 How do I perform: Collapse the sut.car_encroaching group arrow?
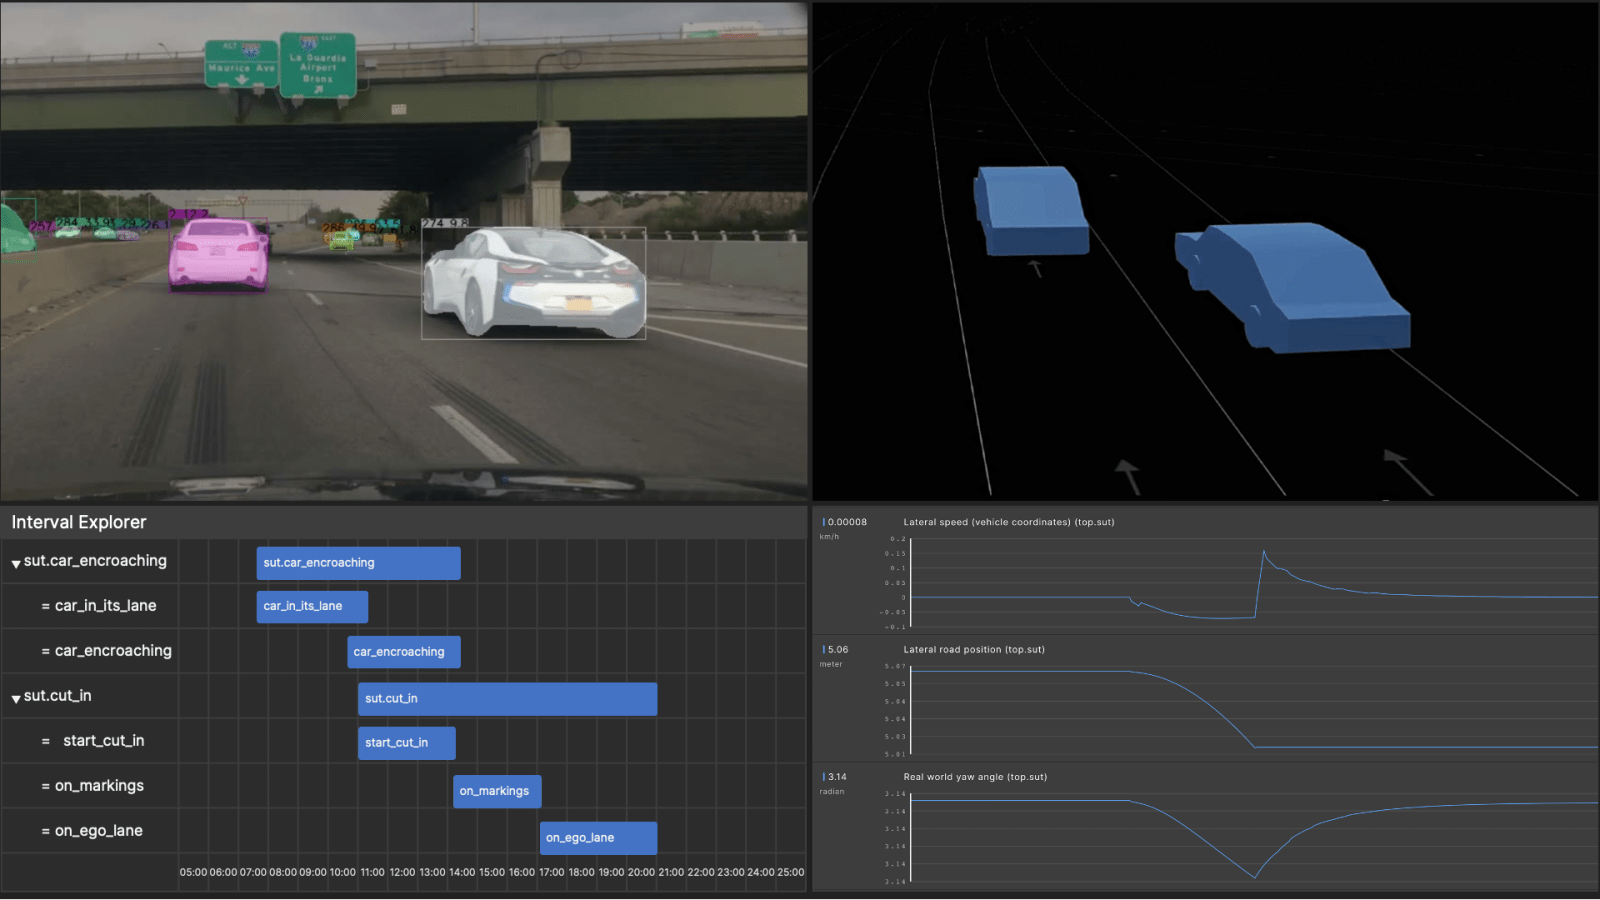[16, 563]
